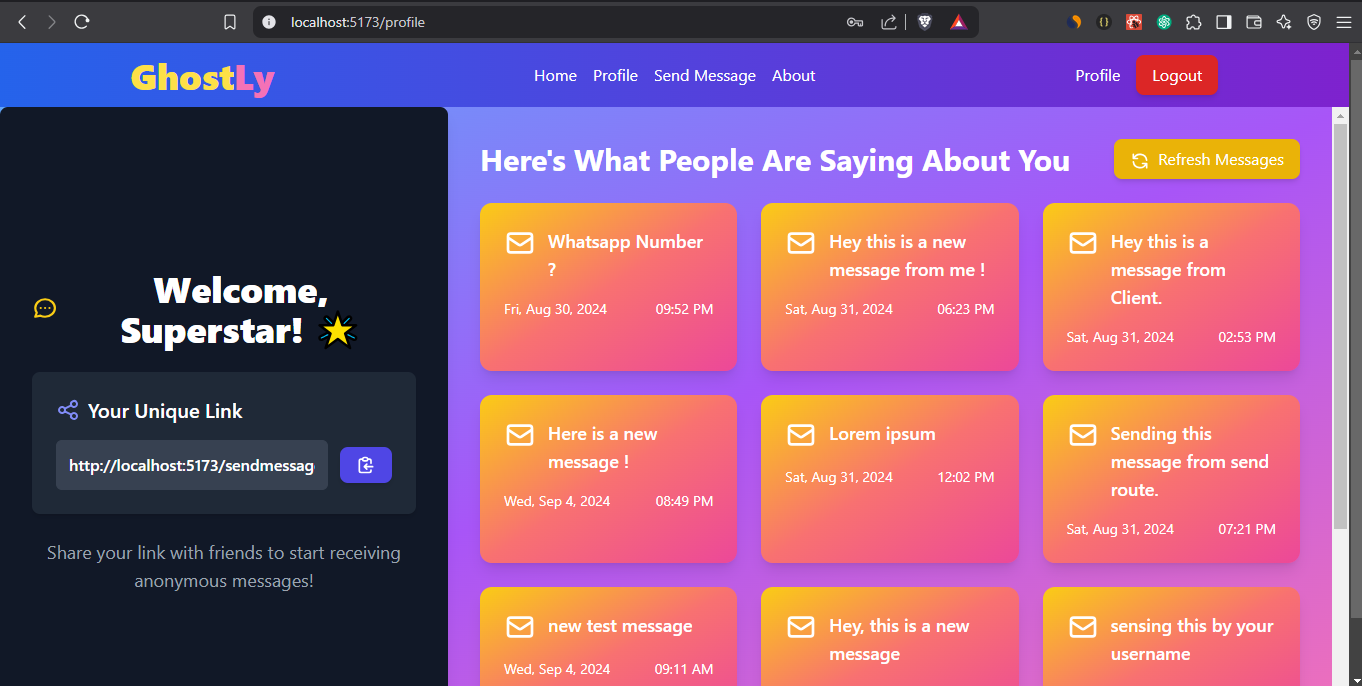Viewport: 1362px width, 686px height.
Task: Open the Brave wallet icon
Action: click(1254, 22)
